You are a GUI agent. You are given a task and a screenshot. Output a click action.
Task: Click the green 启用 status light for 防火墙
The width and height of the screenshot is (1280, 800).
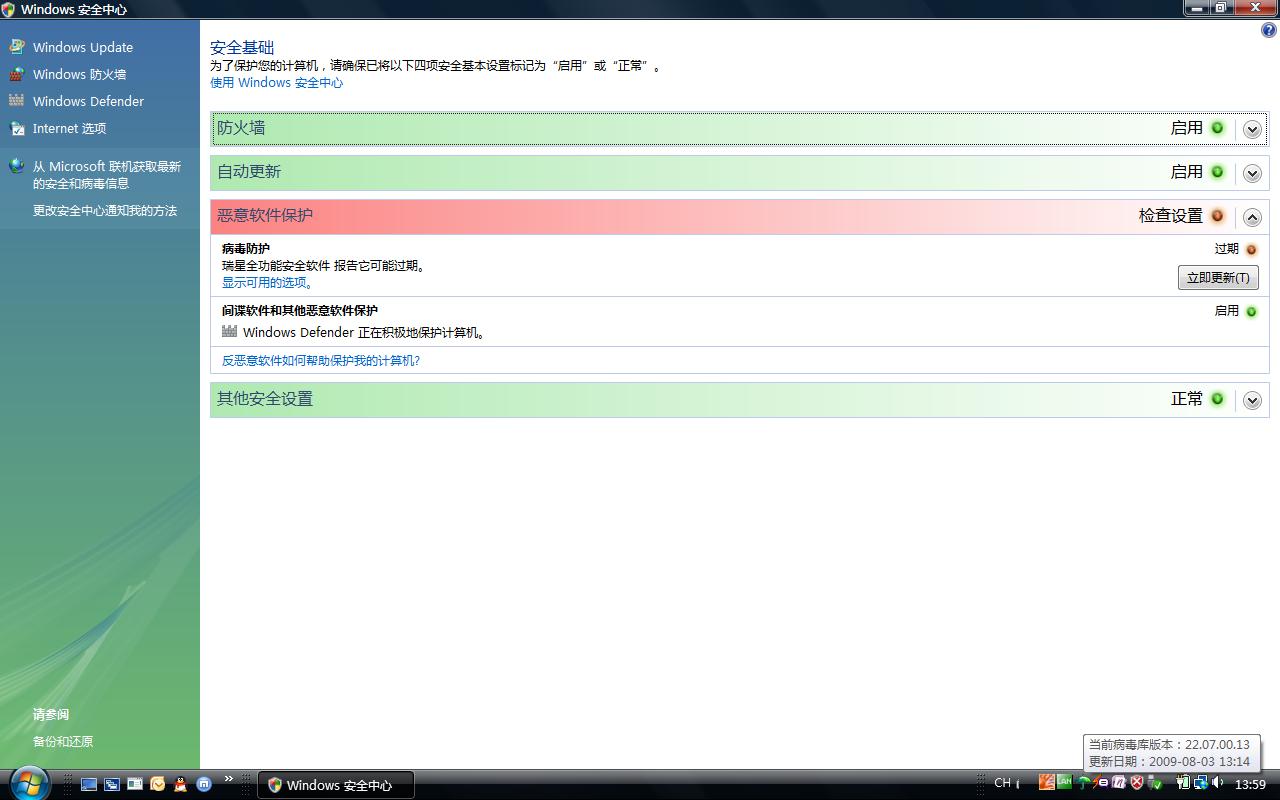1217,128
